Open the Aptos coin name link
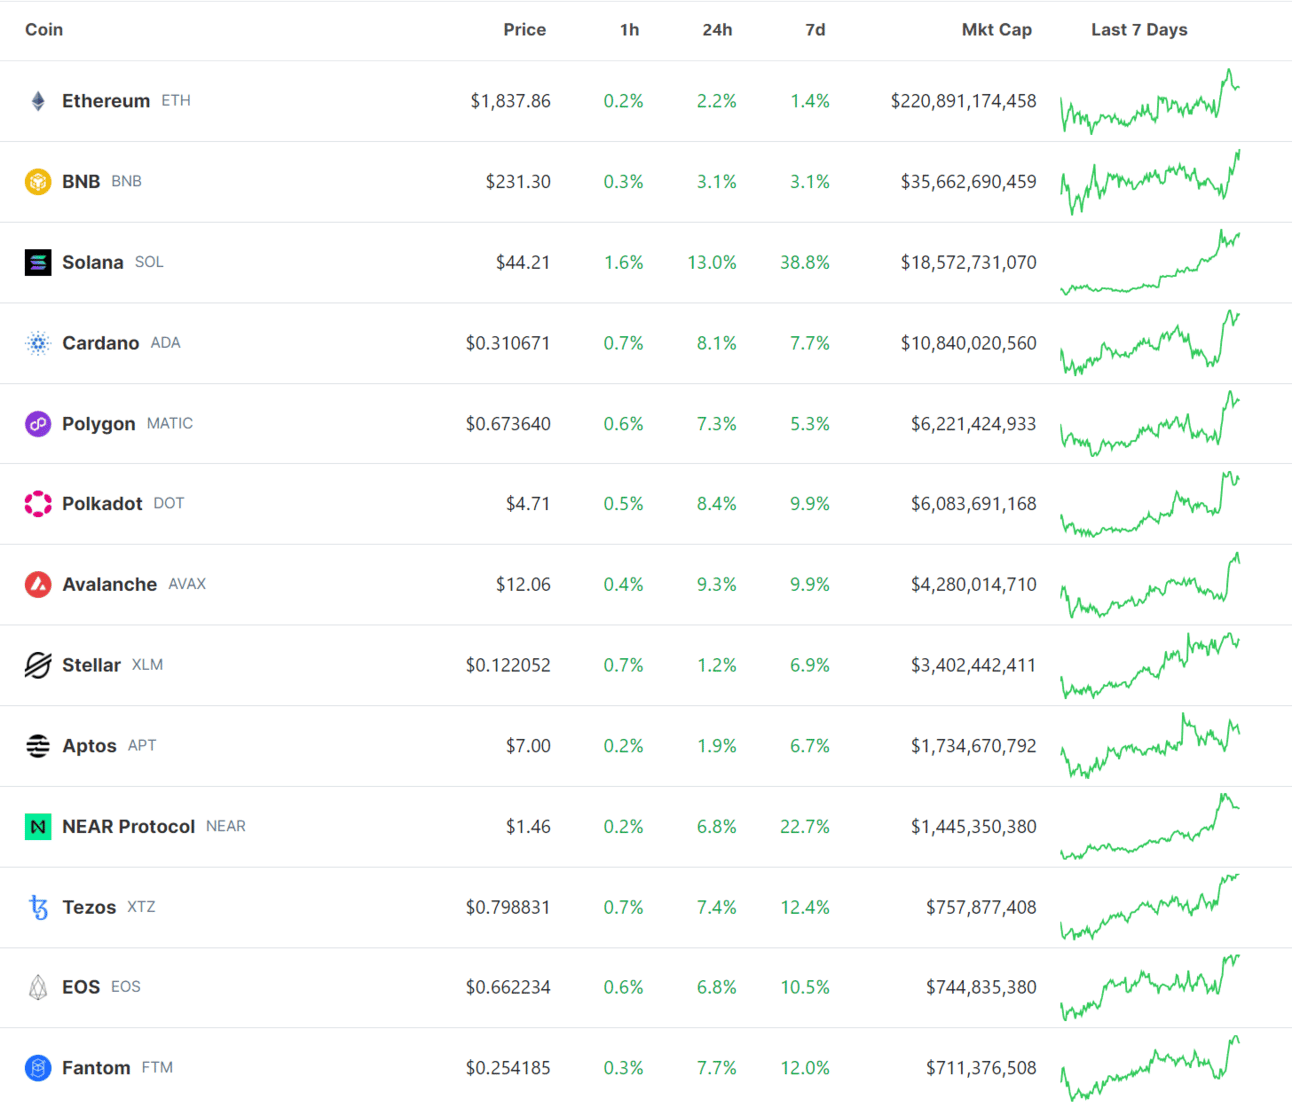Viewport: 1292px width, 1108px height. [x=90, y=746]
